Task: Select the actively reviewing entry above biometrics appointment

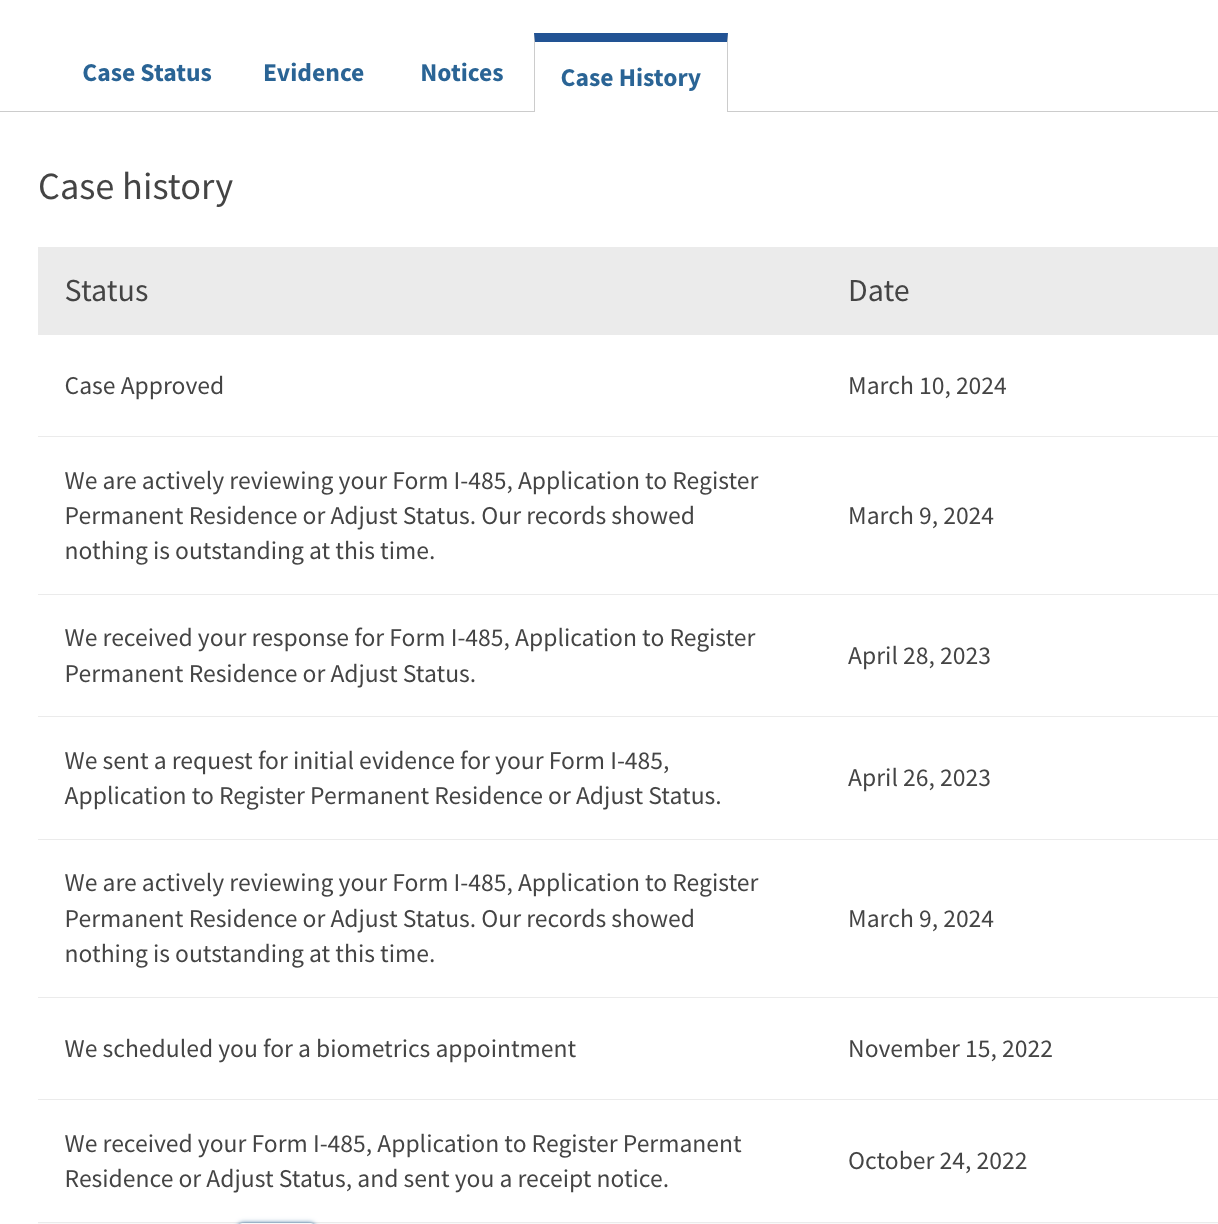Action: (412, 919)
